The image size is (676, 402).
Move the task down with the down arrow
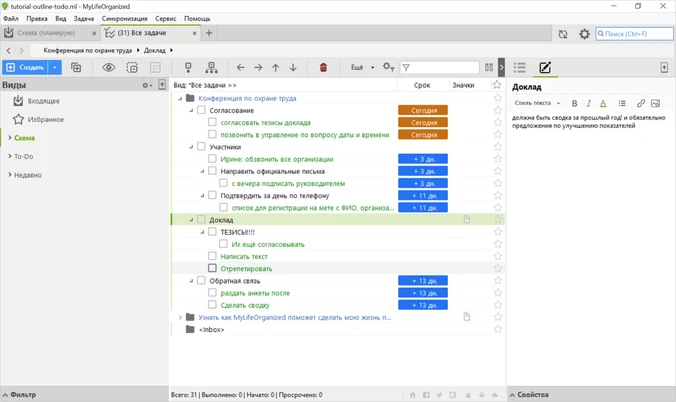293,67
